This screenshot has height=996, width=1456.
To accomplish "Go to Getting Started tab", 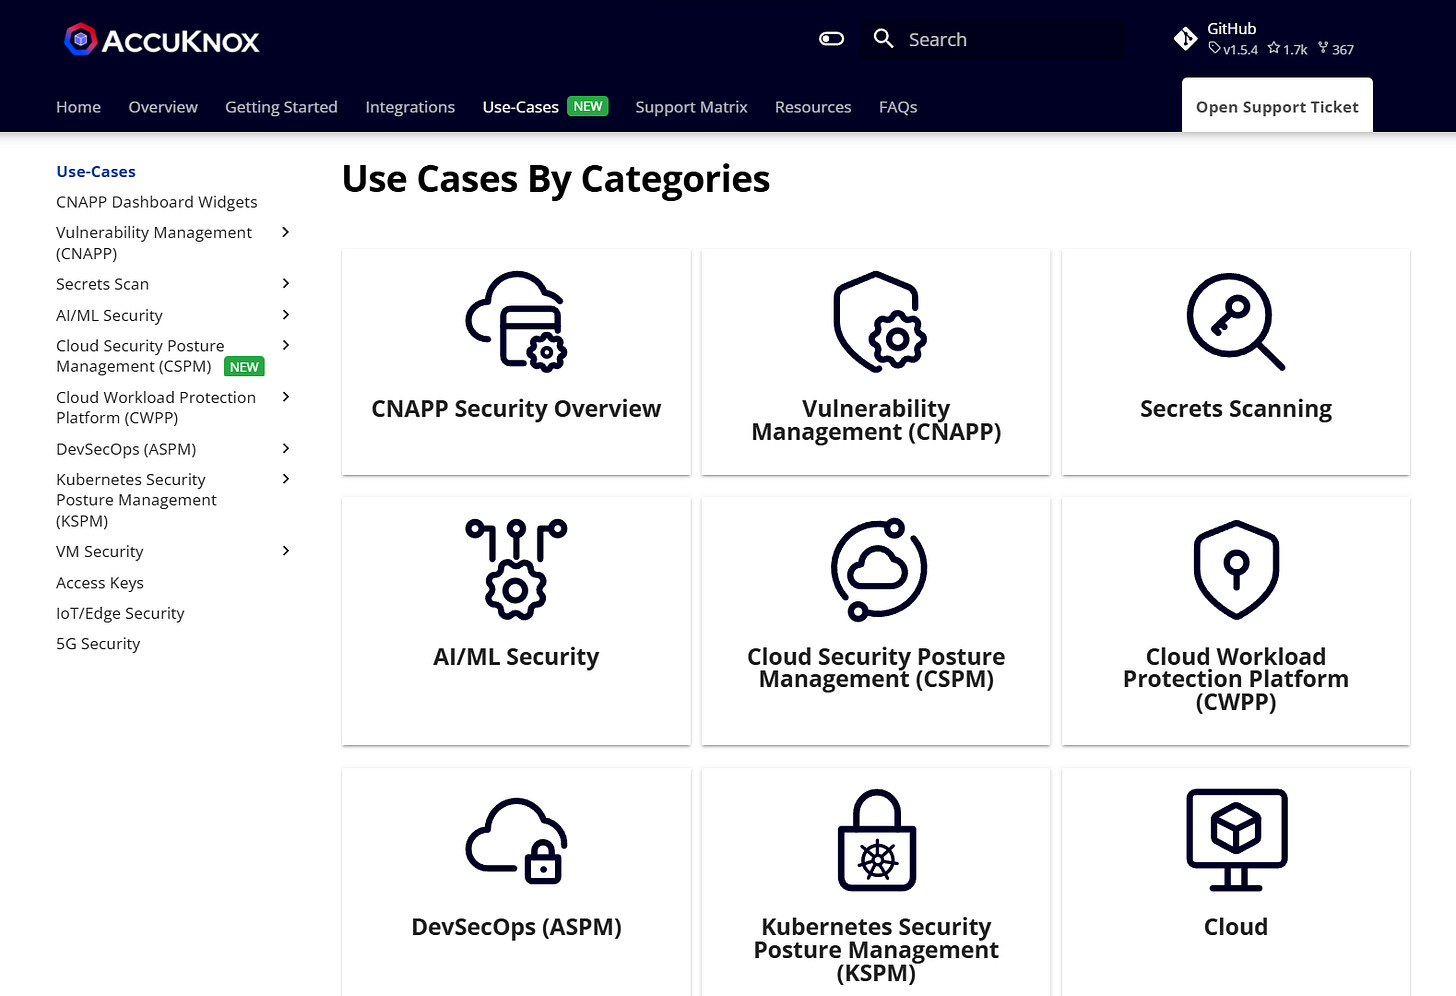I will tap(281, 107).
